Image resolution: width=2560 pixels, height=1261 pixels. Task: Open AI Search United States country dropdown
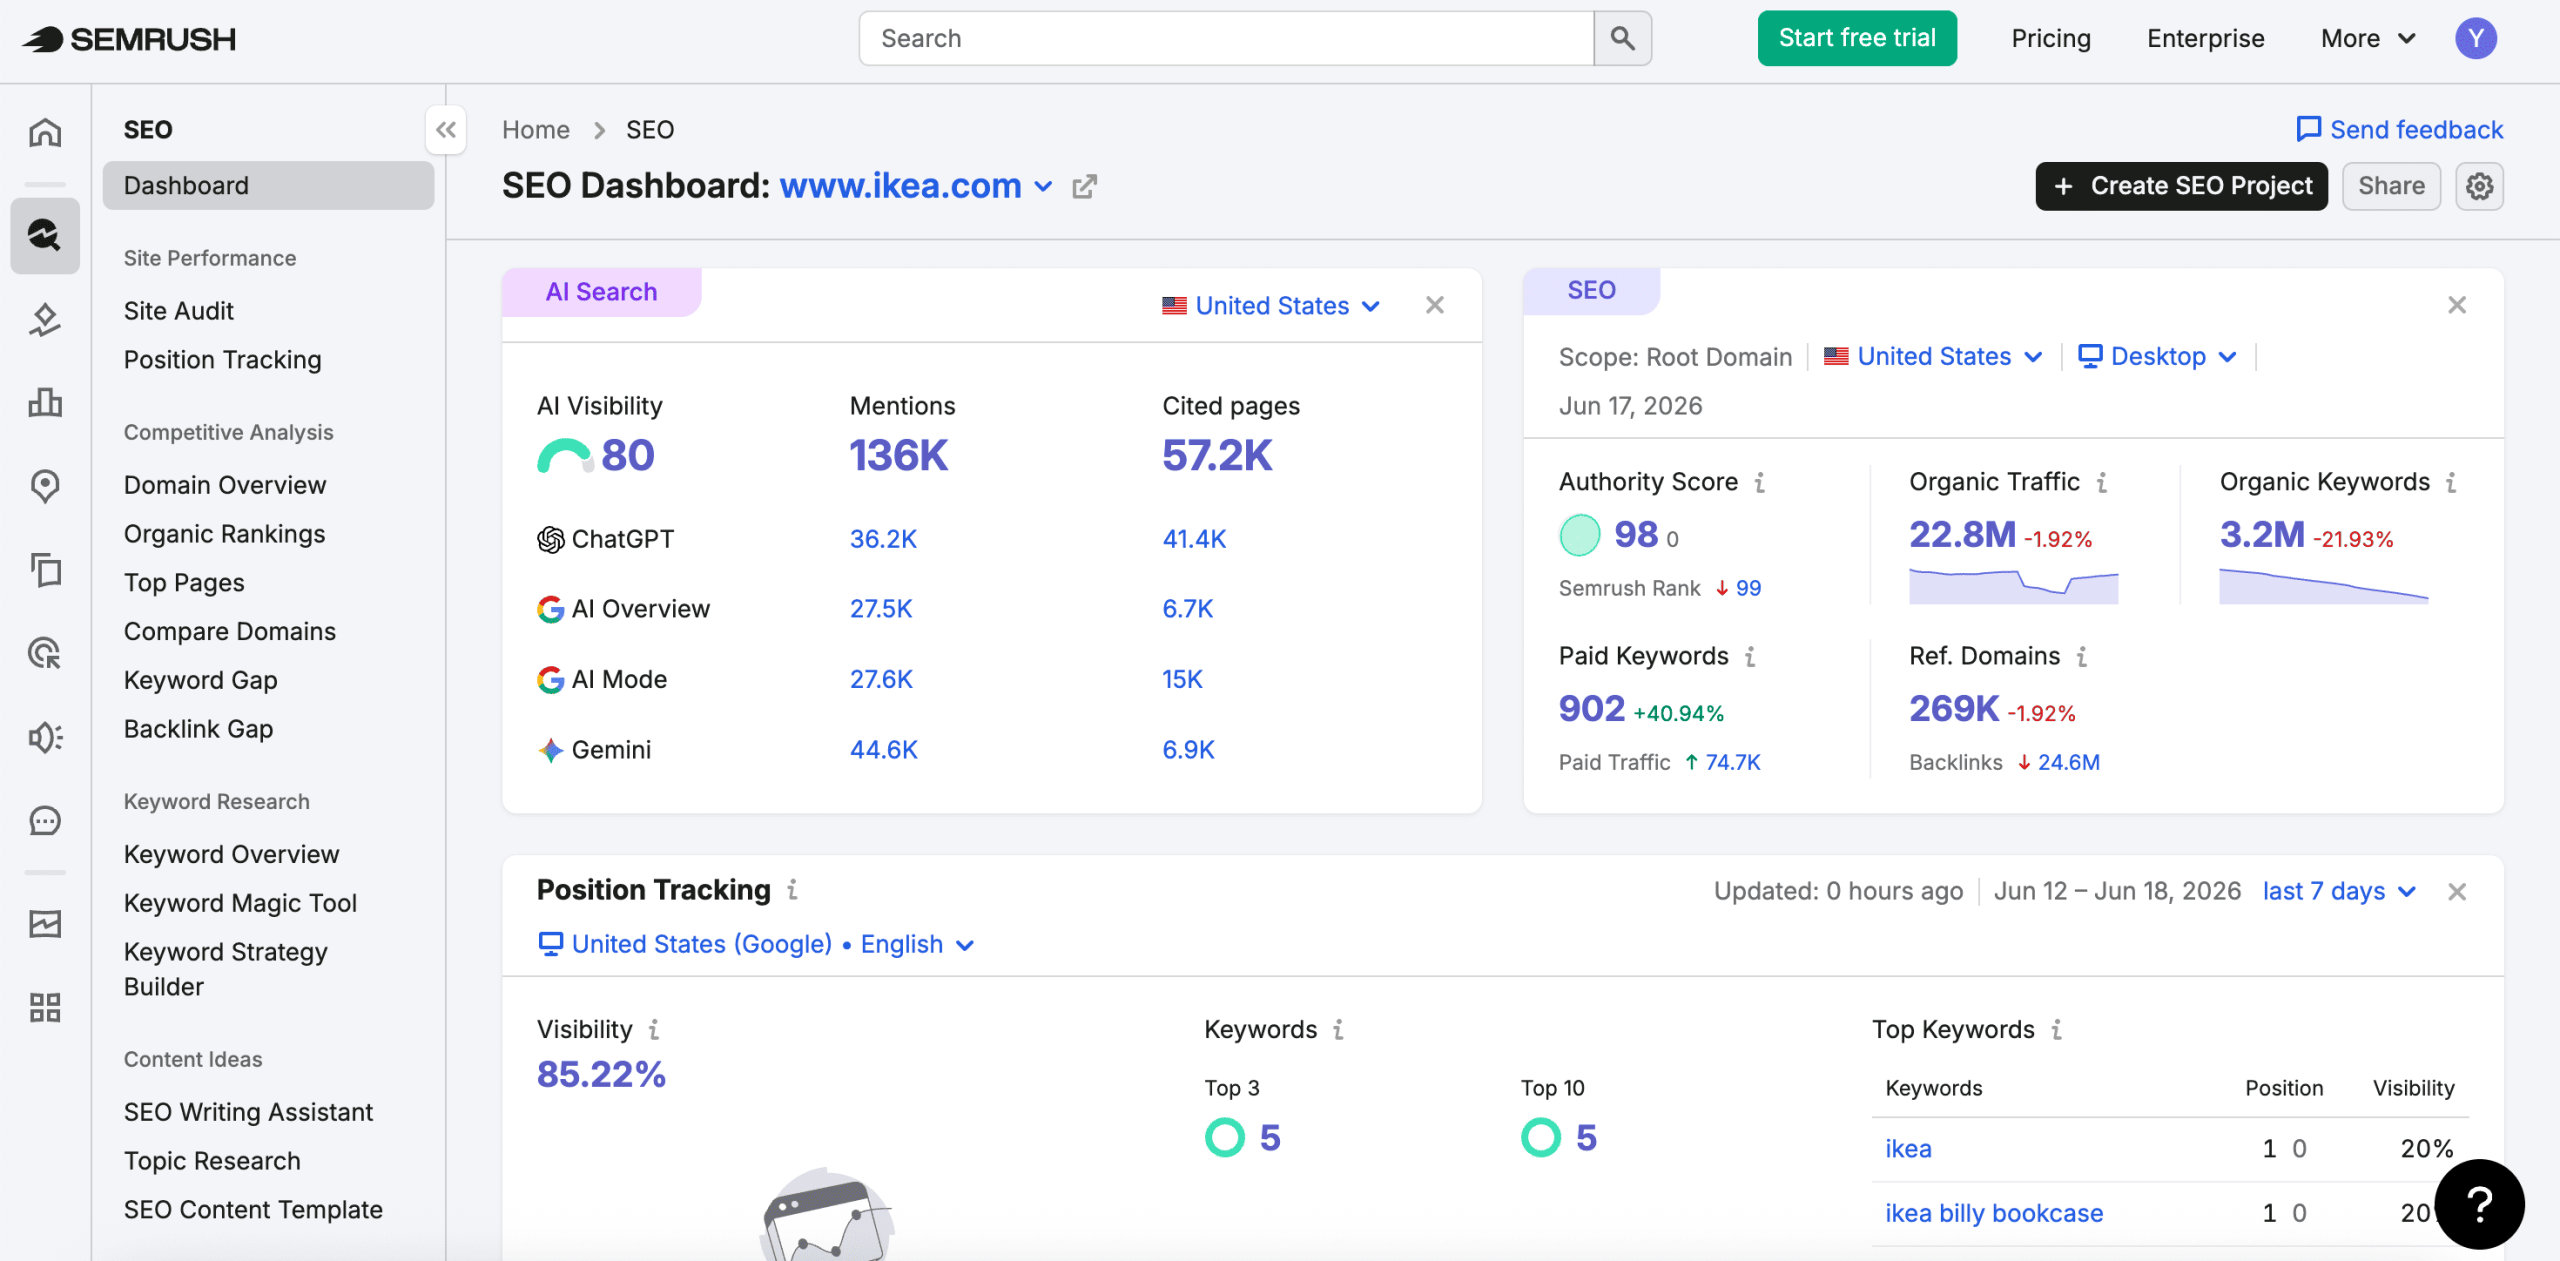point(1271,306)
